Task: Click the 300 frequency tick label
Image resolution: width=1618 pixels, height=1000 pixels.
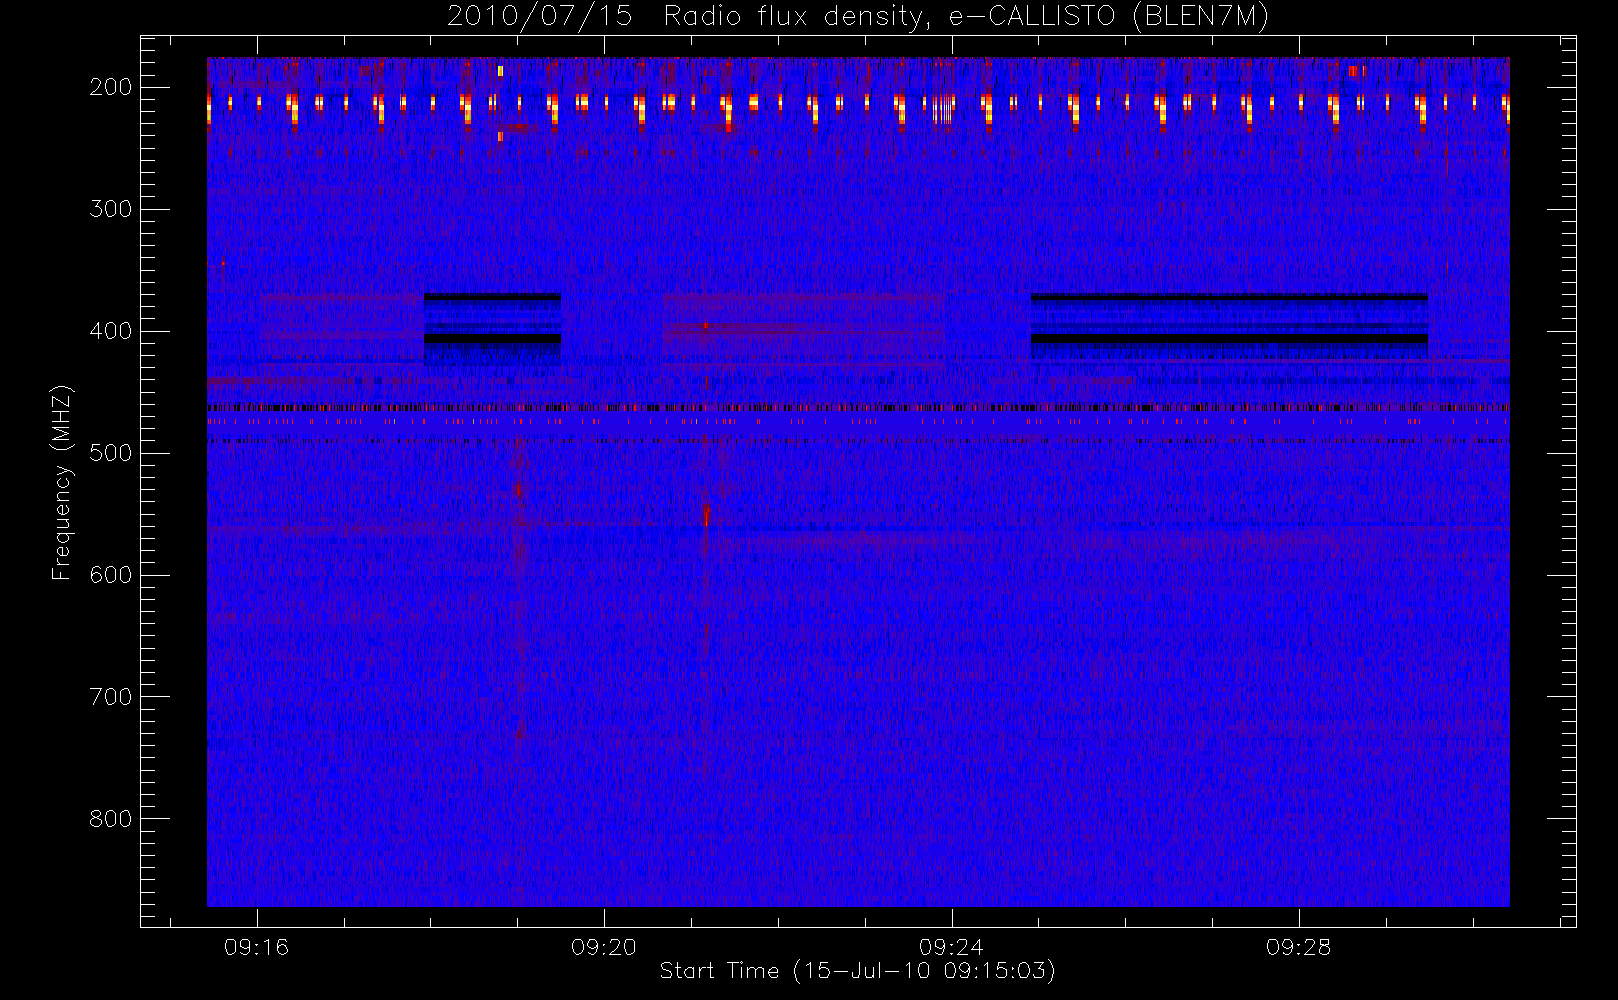Action: click(x=111, y=209)
